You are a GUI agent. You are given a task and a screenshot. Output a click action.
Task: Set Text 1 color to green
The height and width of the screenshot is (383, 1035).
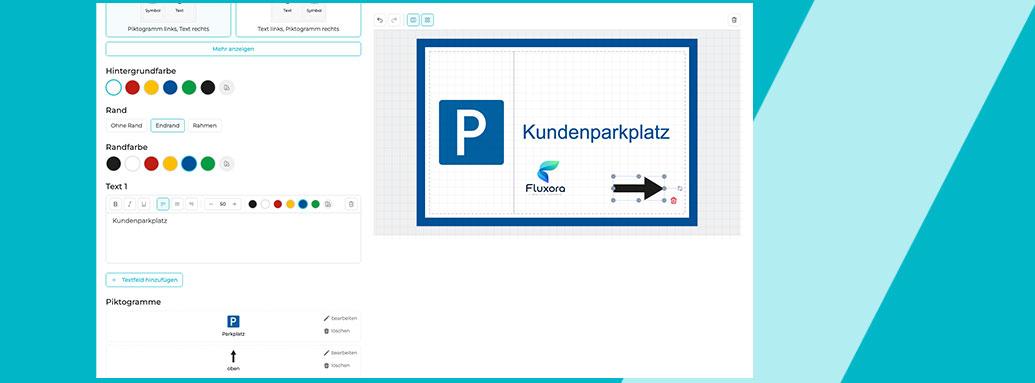[316, 204]
